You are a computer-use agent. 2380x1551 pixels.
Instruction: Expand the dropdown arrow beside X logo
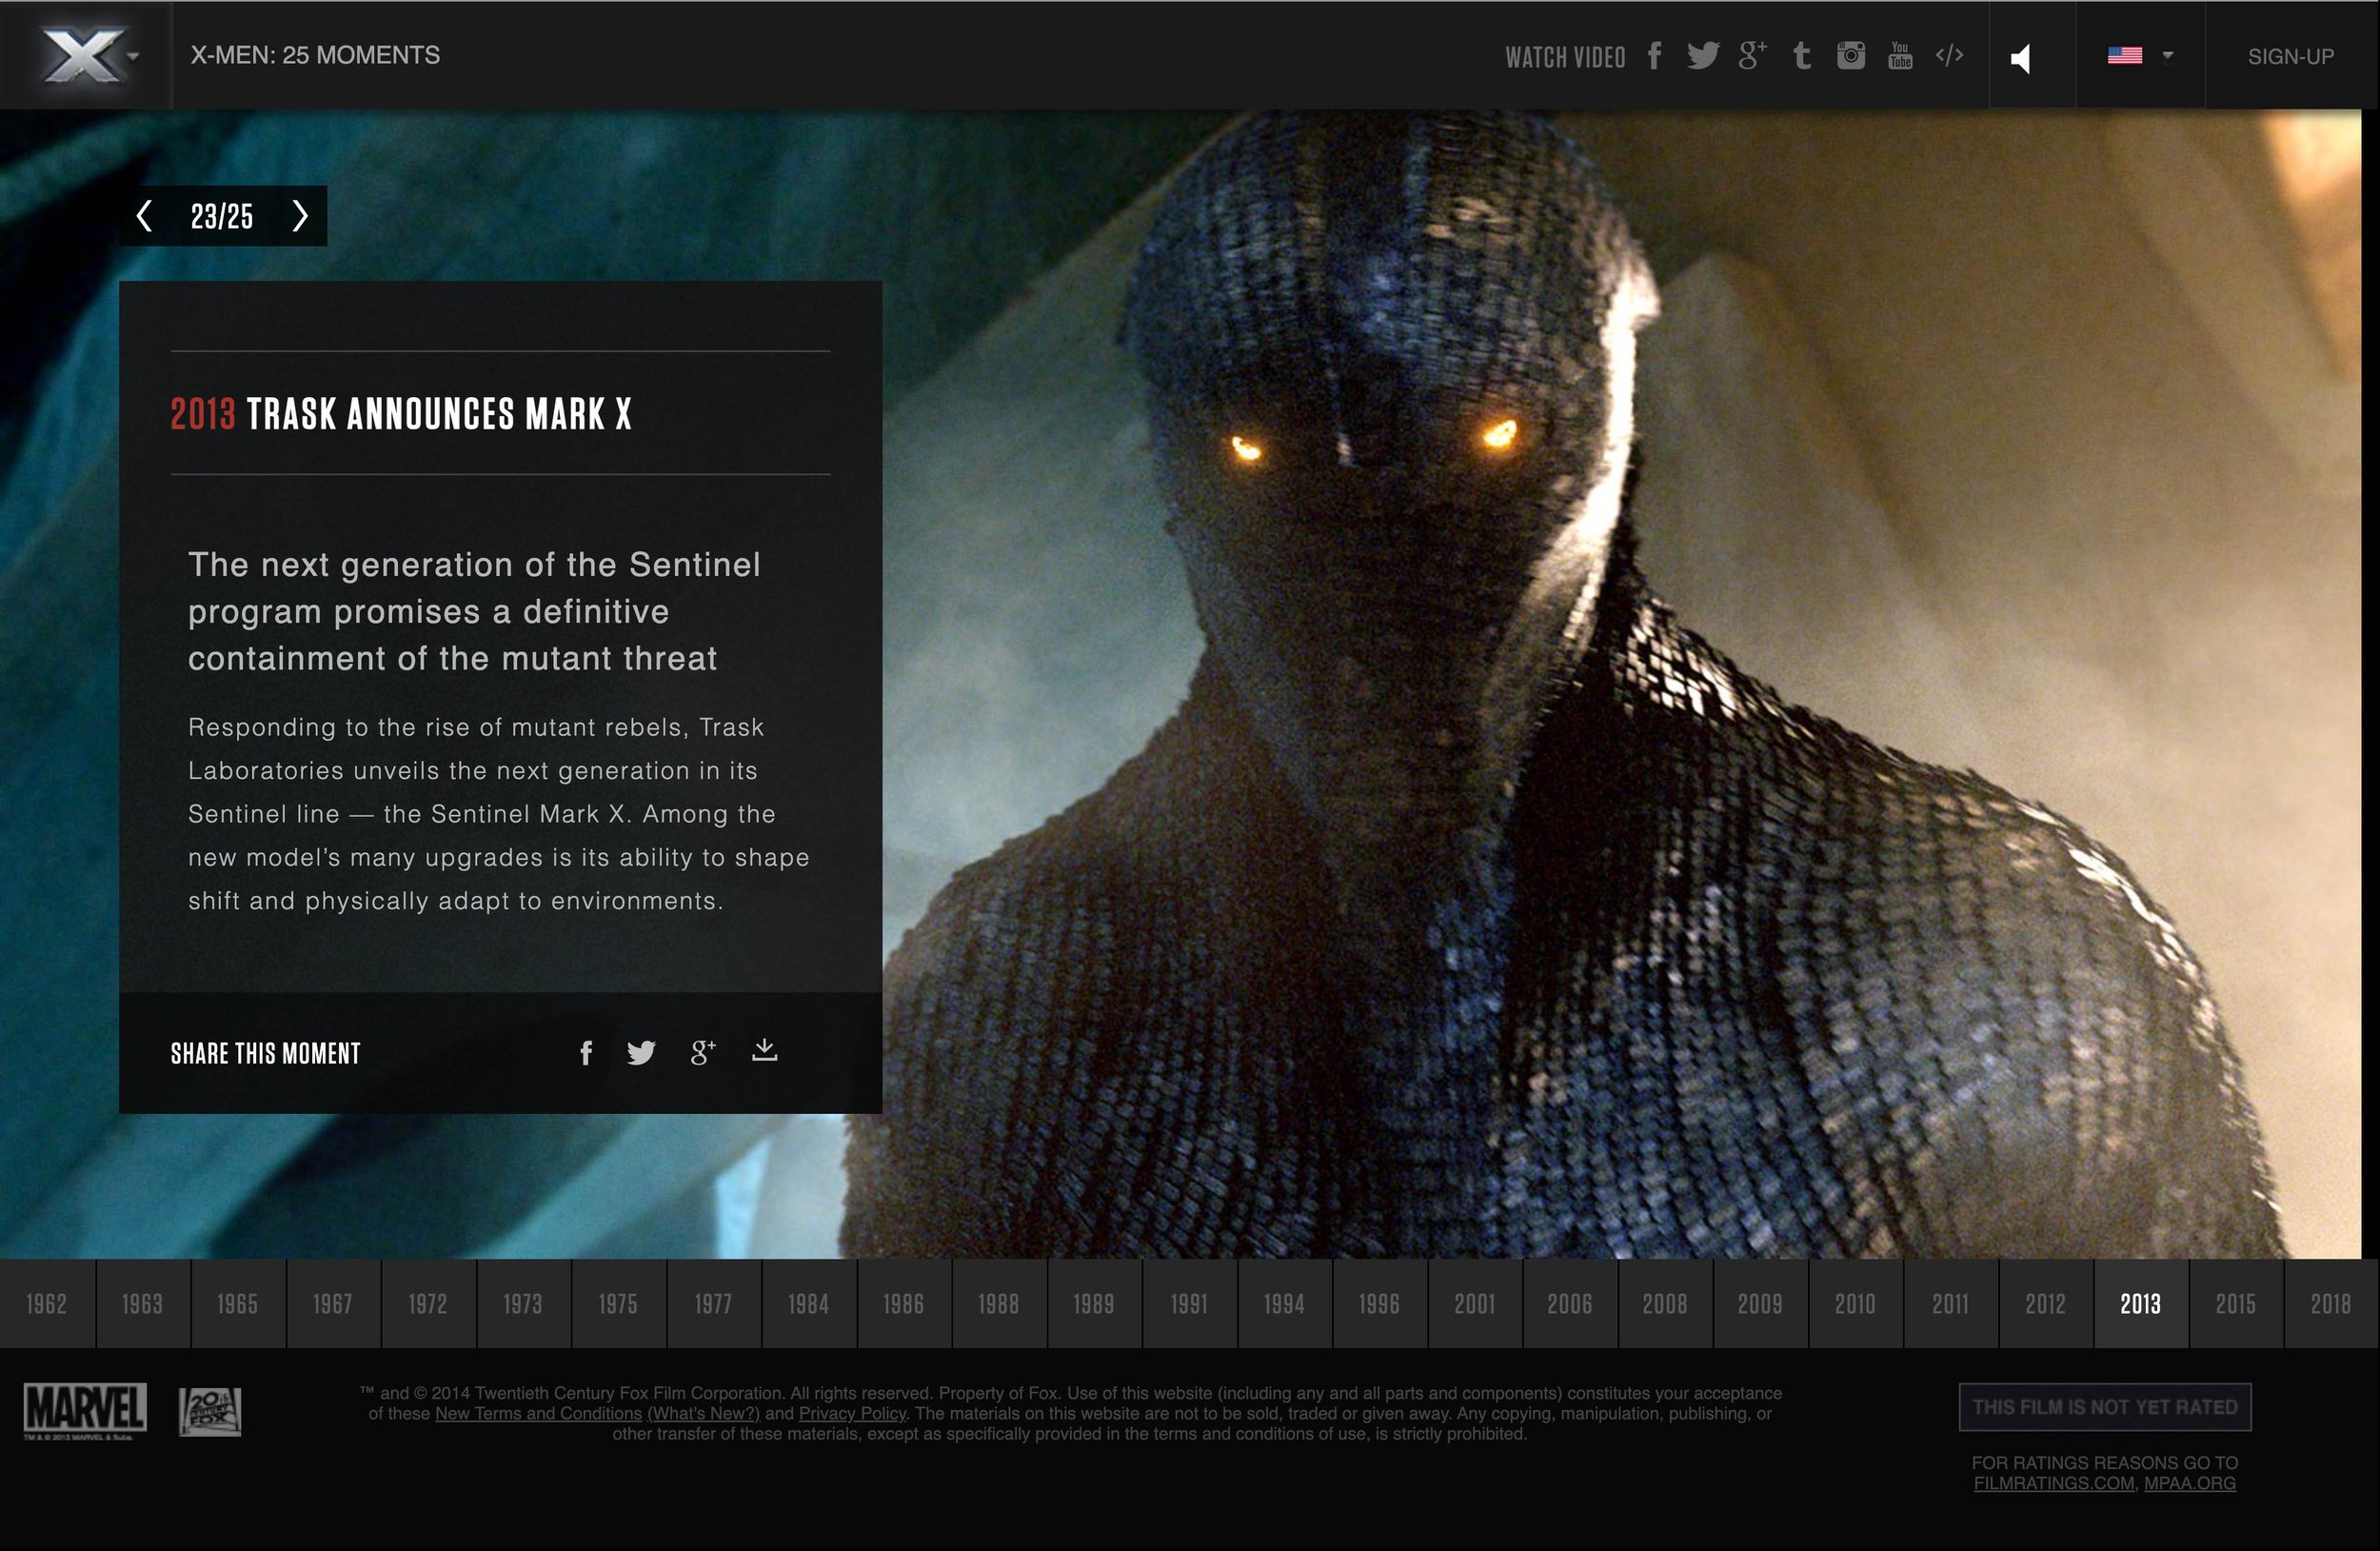pos(133,56)
